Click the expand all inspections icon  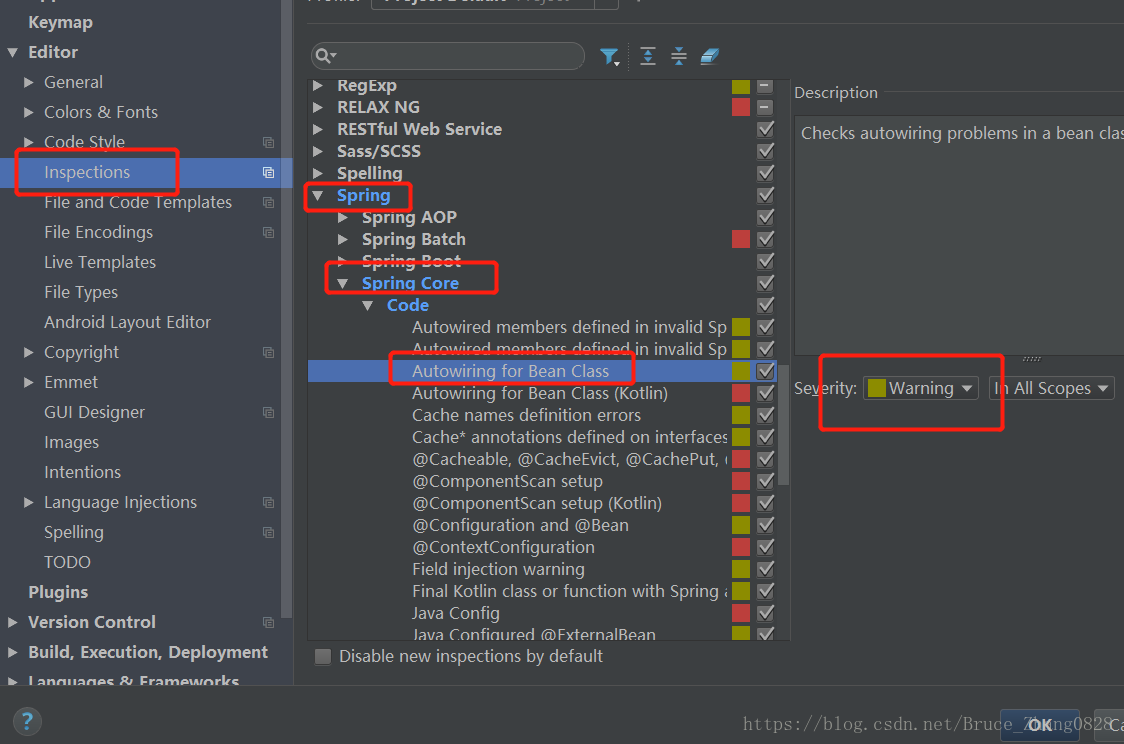click(x=648, y=56)
